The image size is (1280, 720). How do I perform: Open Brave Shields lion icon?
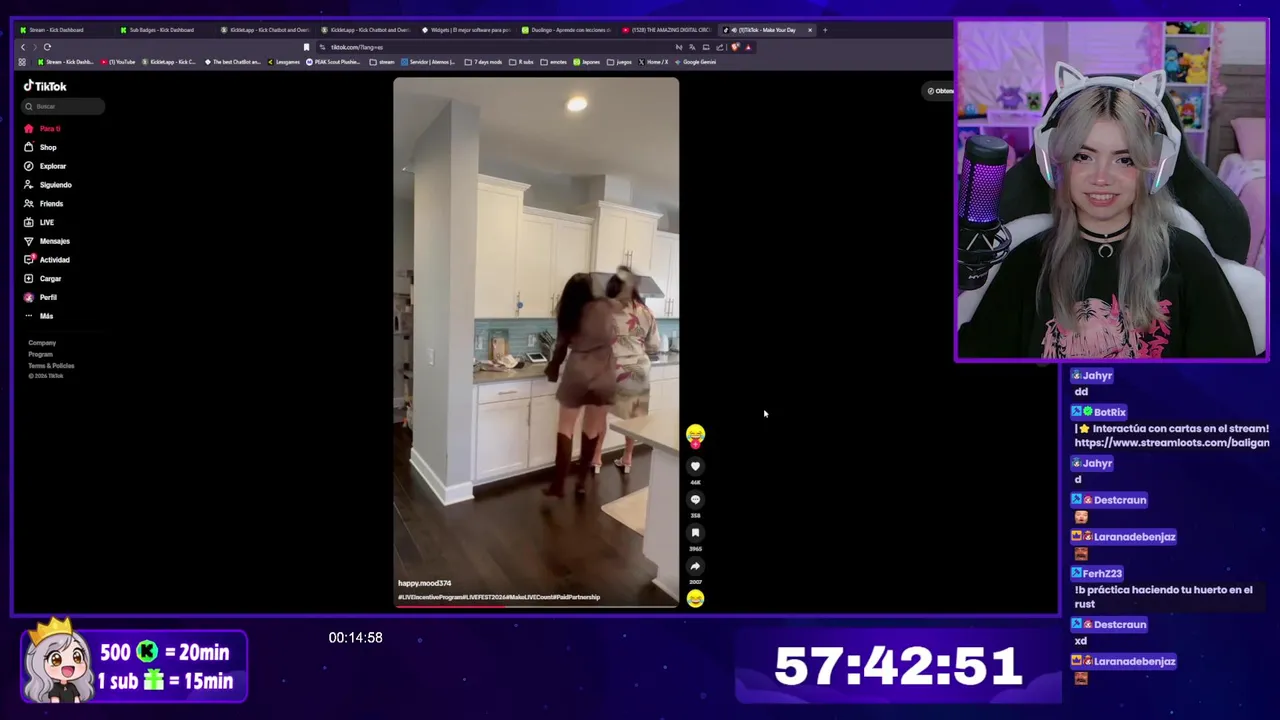click(735, 47)
